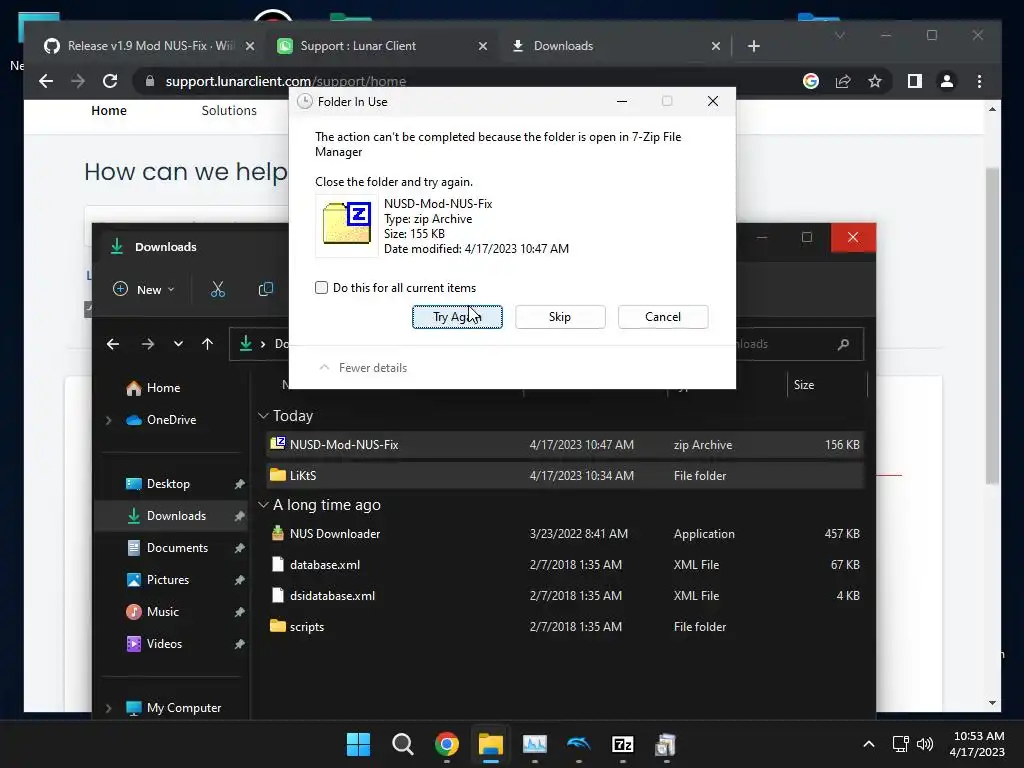The height and width of the screenshot is (768, 1024).
Task: Open Chrome side panel
Action: (914, 81)
